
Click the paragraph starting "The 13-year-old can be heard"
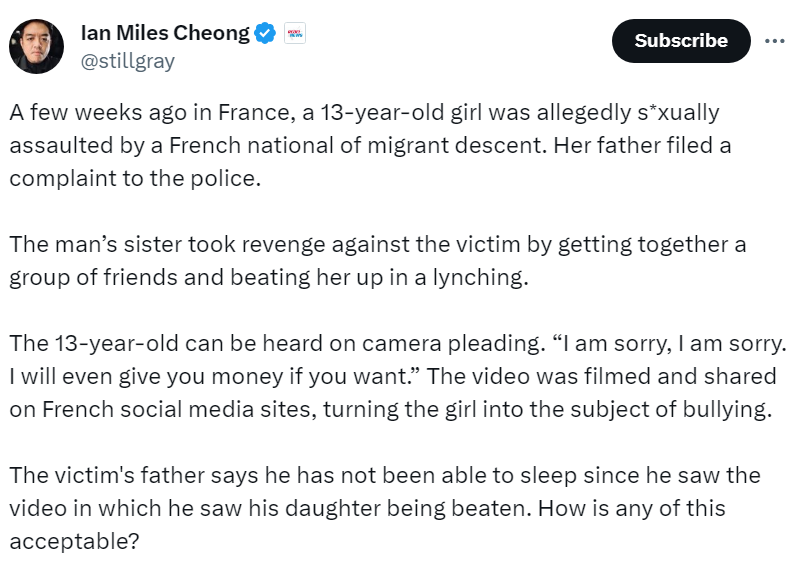(x=398, y=376)
